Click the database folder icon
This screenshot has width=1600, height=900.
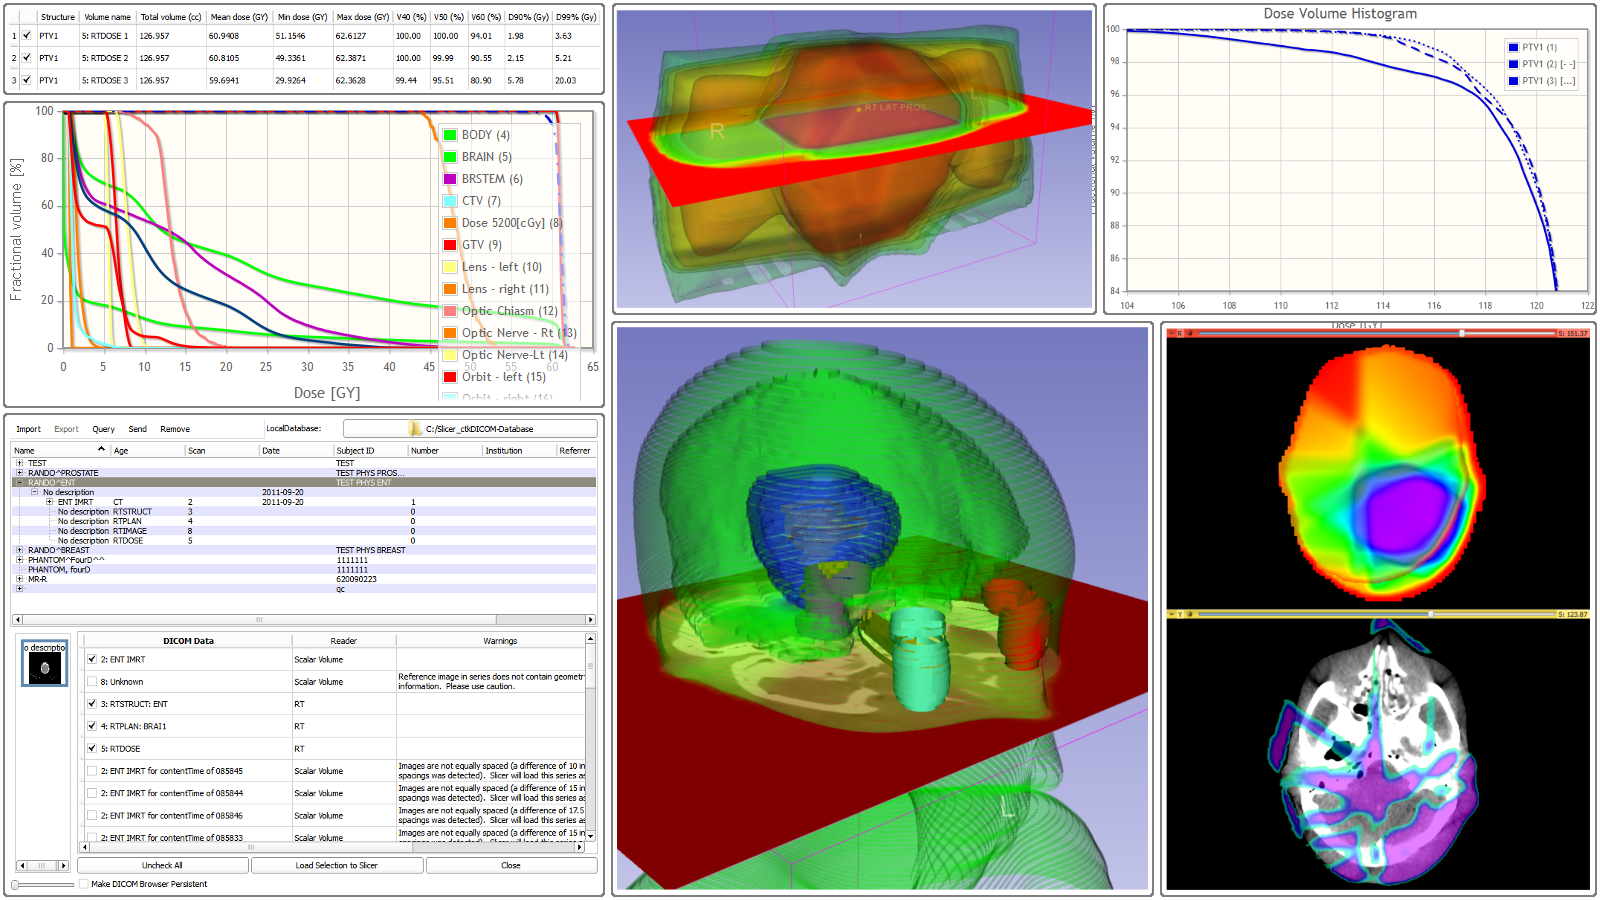pyautogui.click(x=415, y=429)
